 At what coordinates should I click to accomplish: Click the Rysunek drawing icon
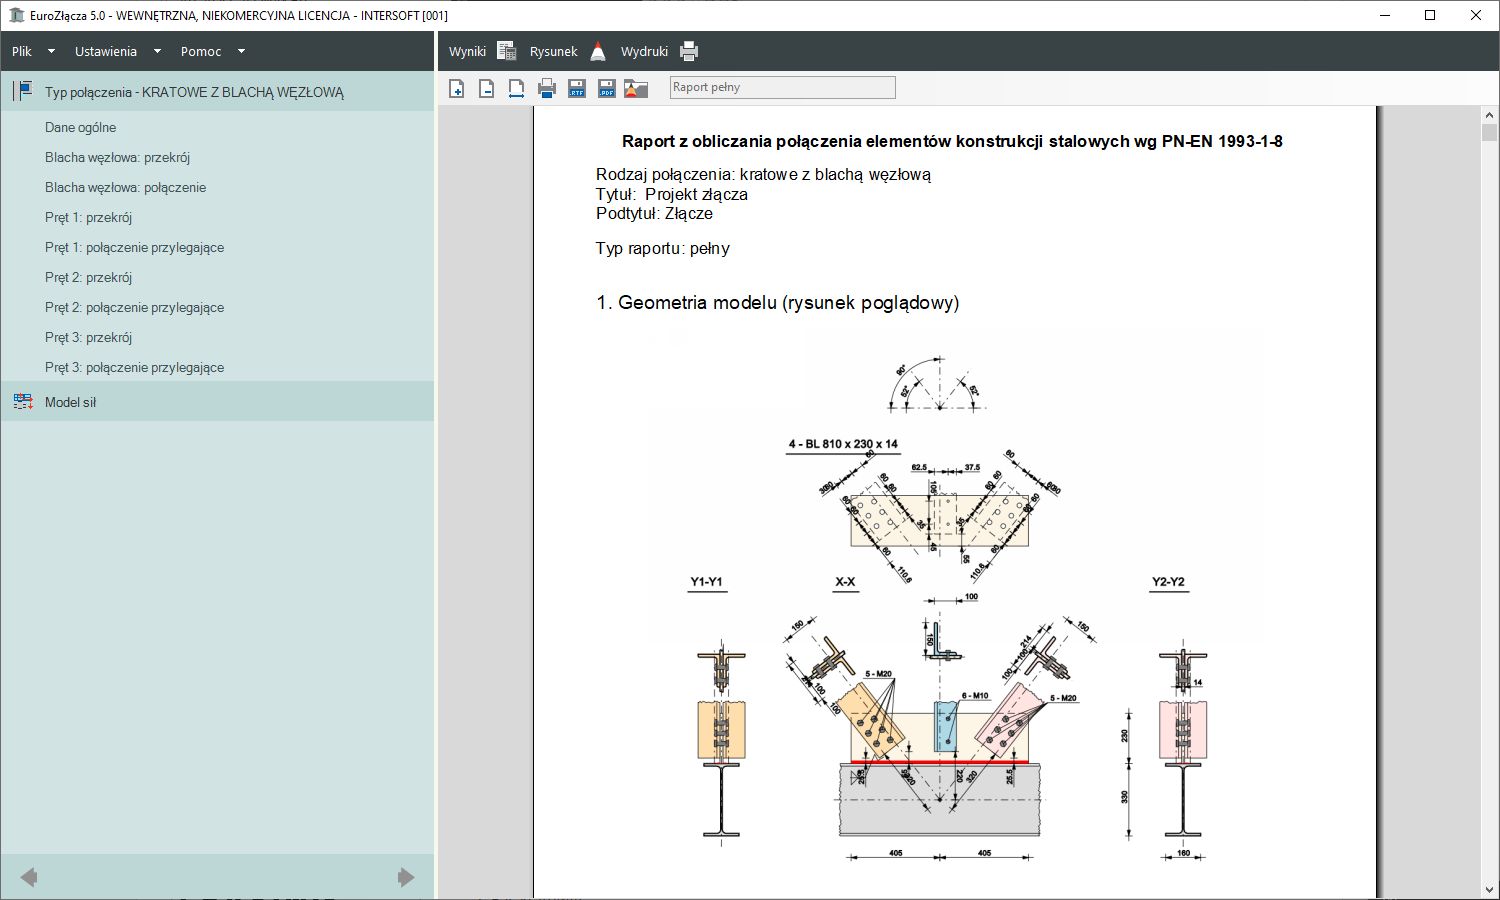598,51
